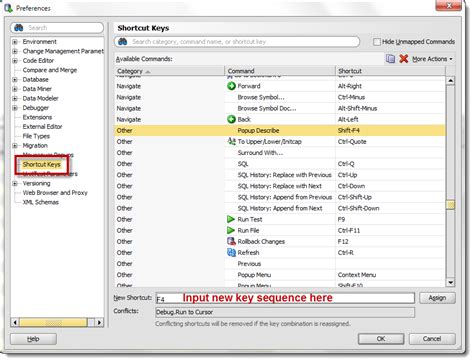Click the New Shortcut input field
The image size is (474, 362).
[285, 298]
